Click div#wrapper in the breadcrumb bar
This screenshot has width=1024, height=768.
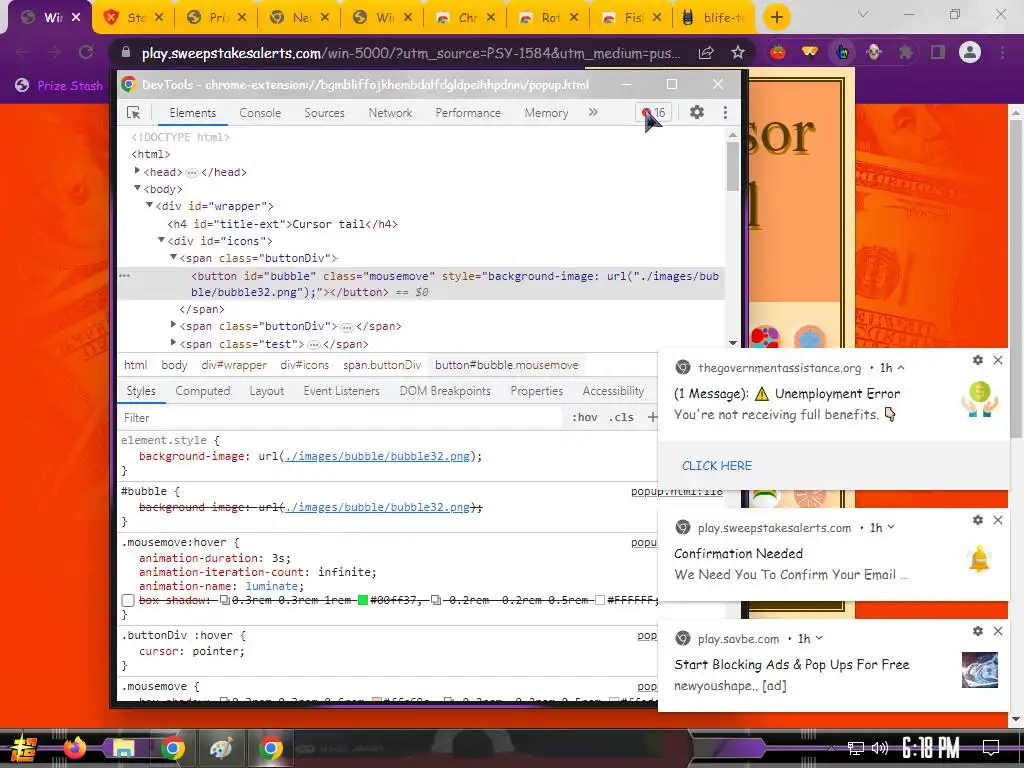click(x=234, y=365)
